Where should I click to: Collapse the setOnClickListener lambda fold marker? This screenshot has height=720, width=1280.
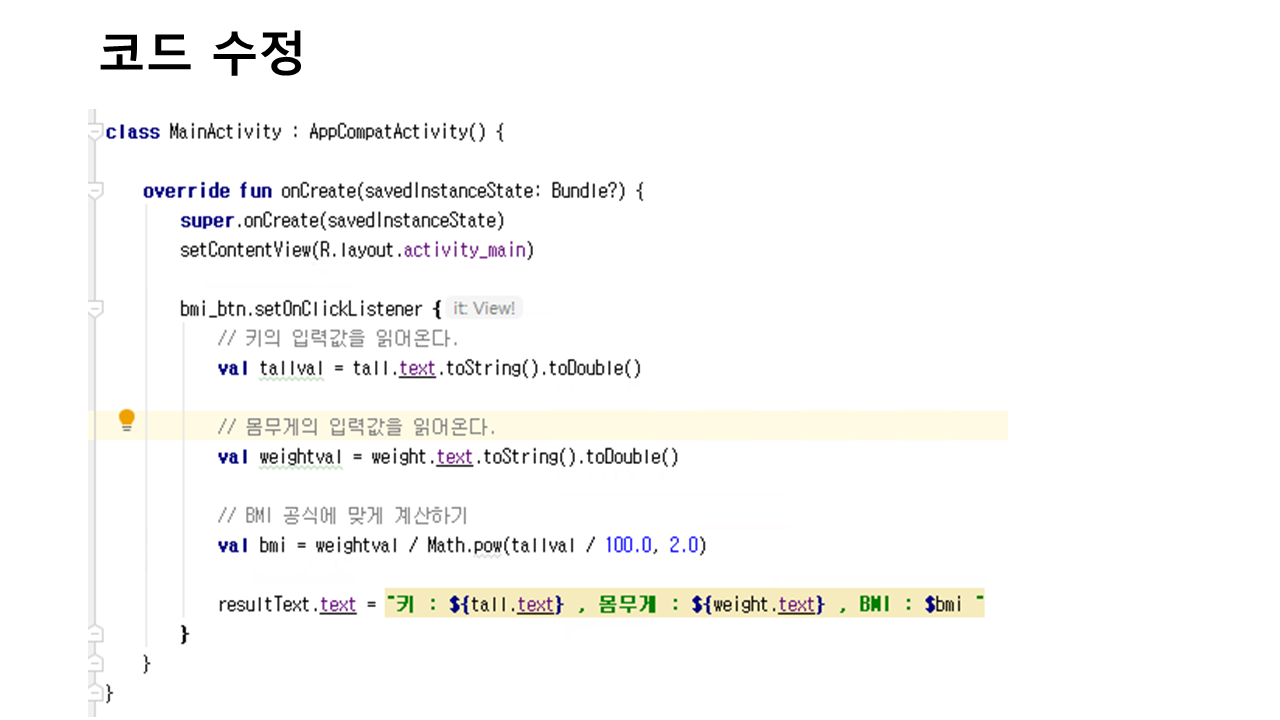coord(95,309)
